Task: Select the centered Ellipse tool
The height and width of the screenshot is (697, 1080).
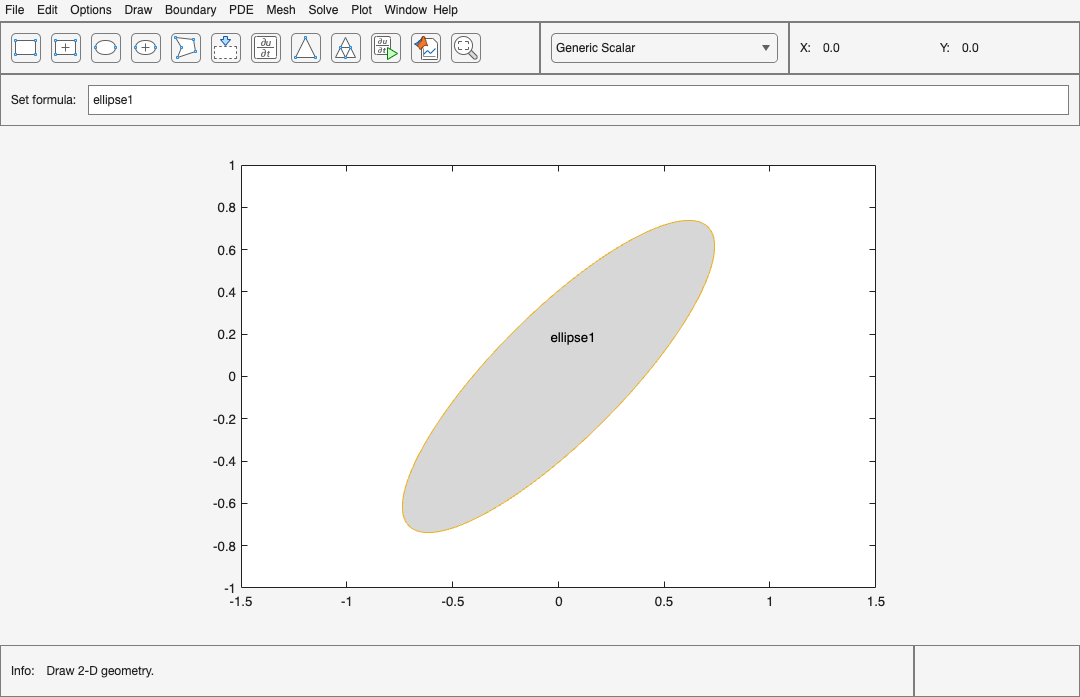Action: [145, 47]
